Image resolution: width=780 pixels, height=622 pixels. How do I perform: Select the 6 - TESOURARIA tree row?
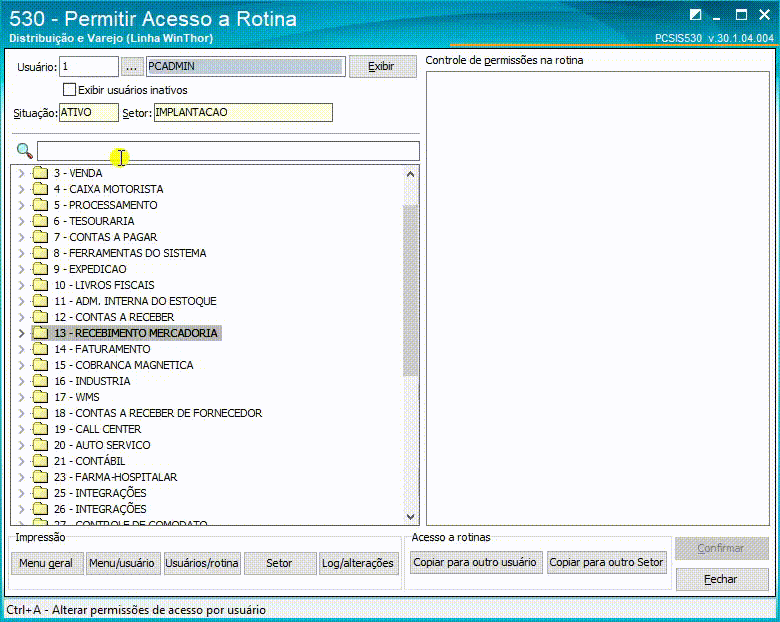coord(94,221)
